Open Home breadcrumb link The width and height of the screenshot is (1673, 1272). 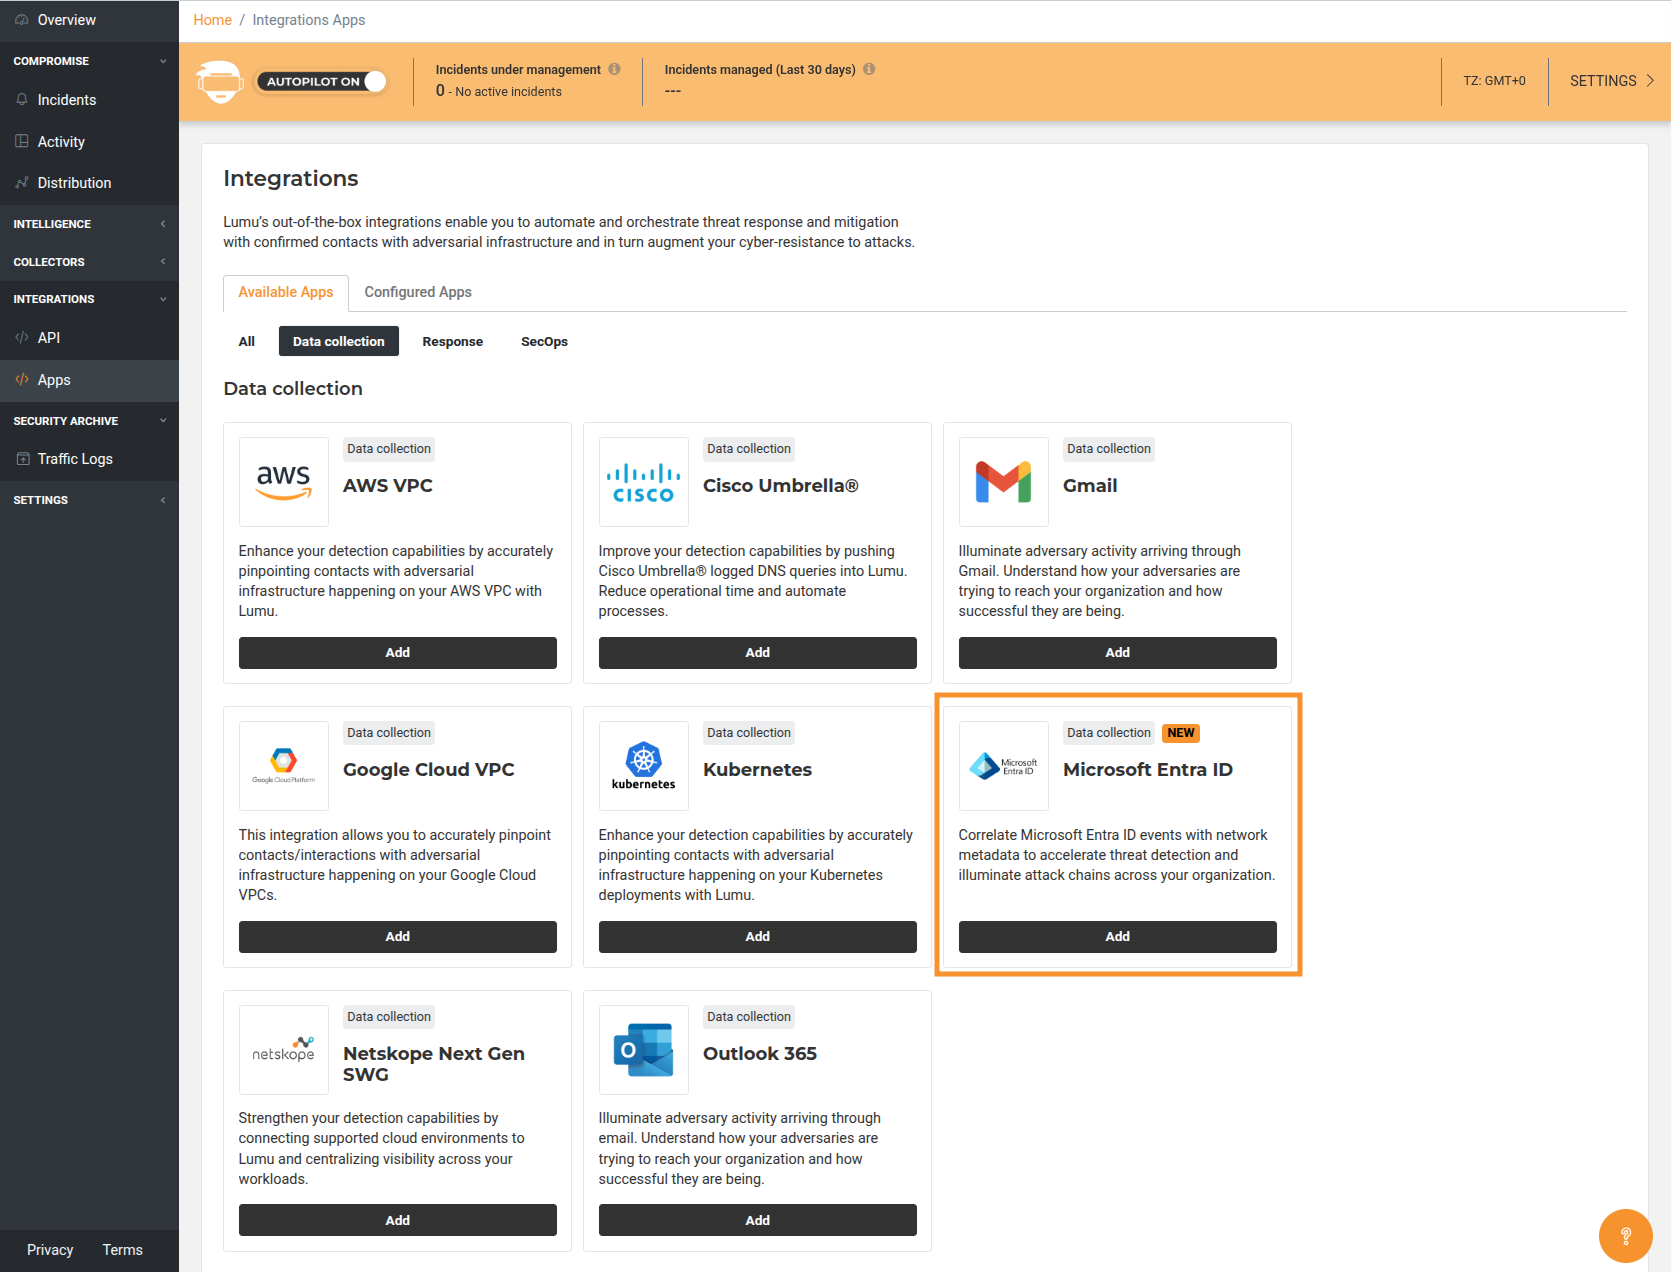click(x=212, y=20)
